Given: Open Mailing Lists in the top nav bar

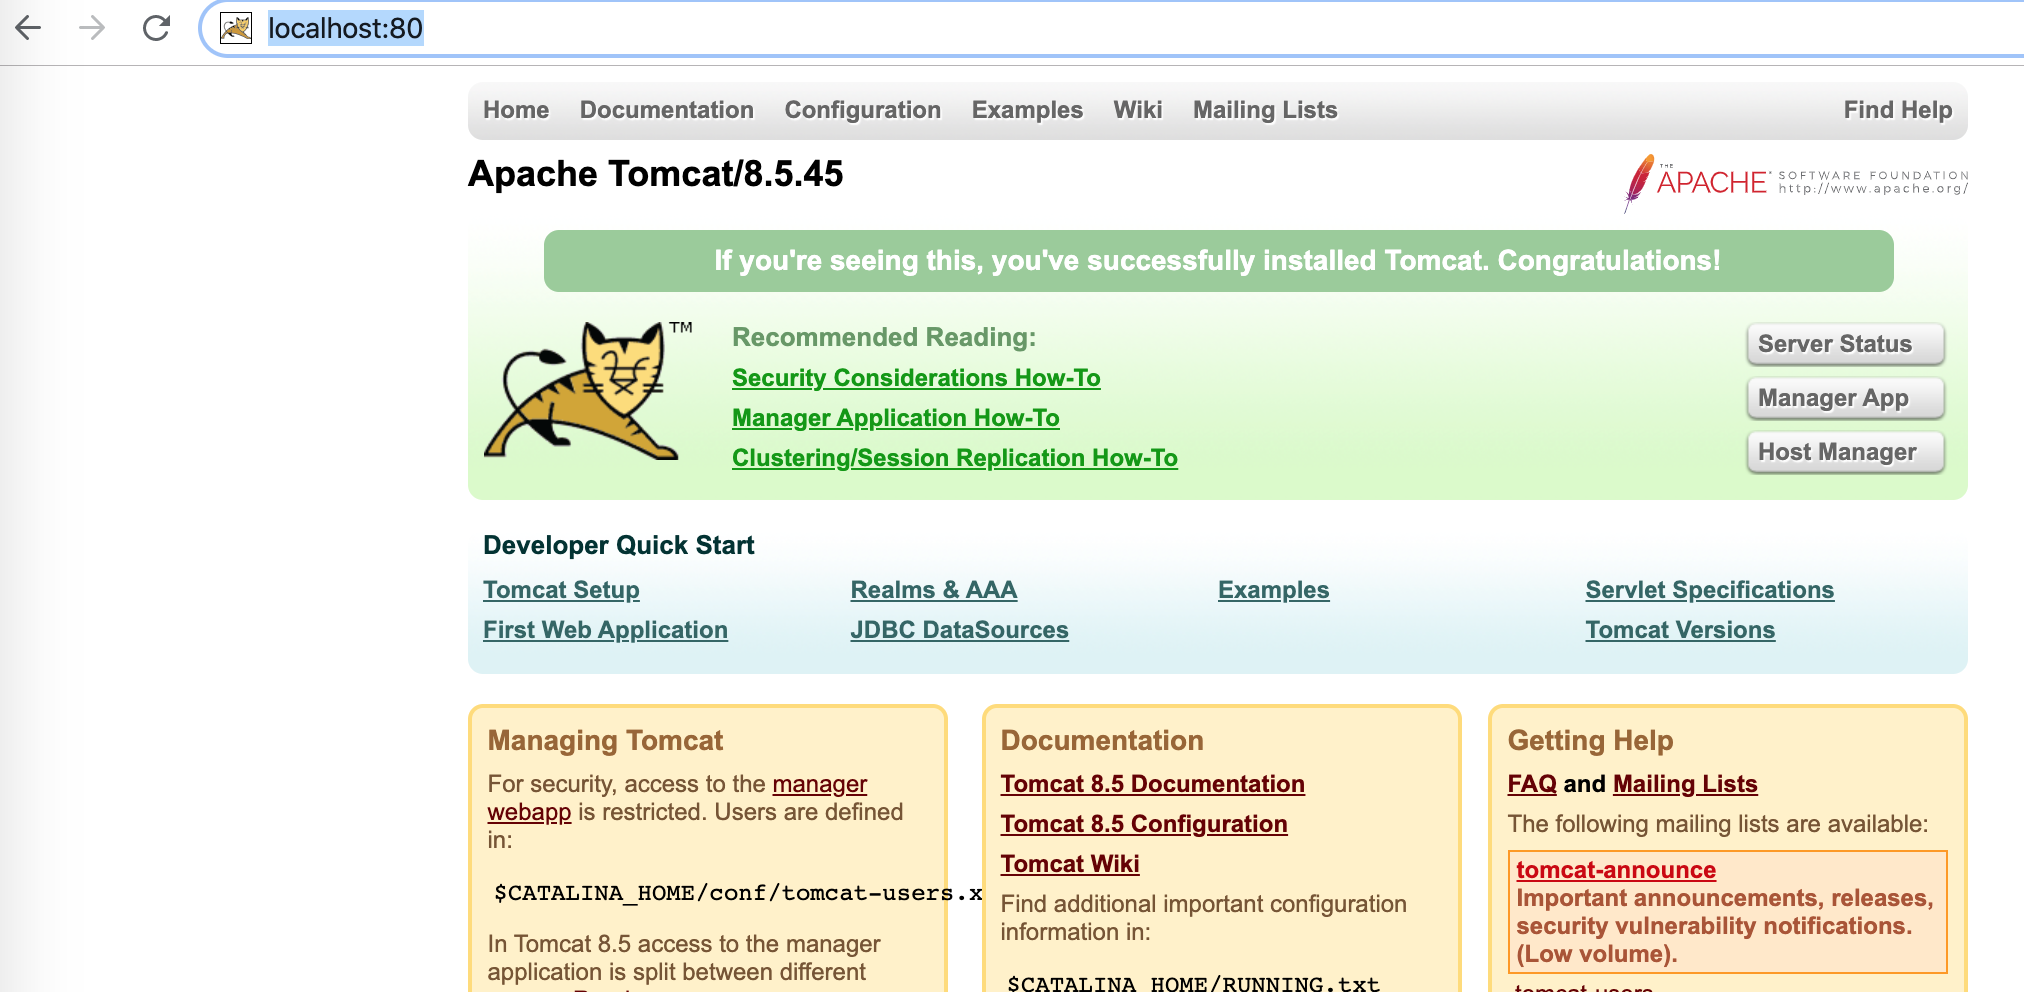Looking at the screenshot, I should click(1265, 110).
